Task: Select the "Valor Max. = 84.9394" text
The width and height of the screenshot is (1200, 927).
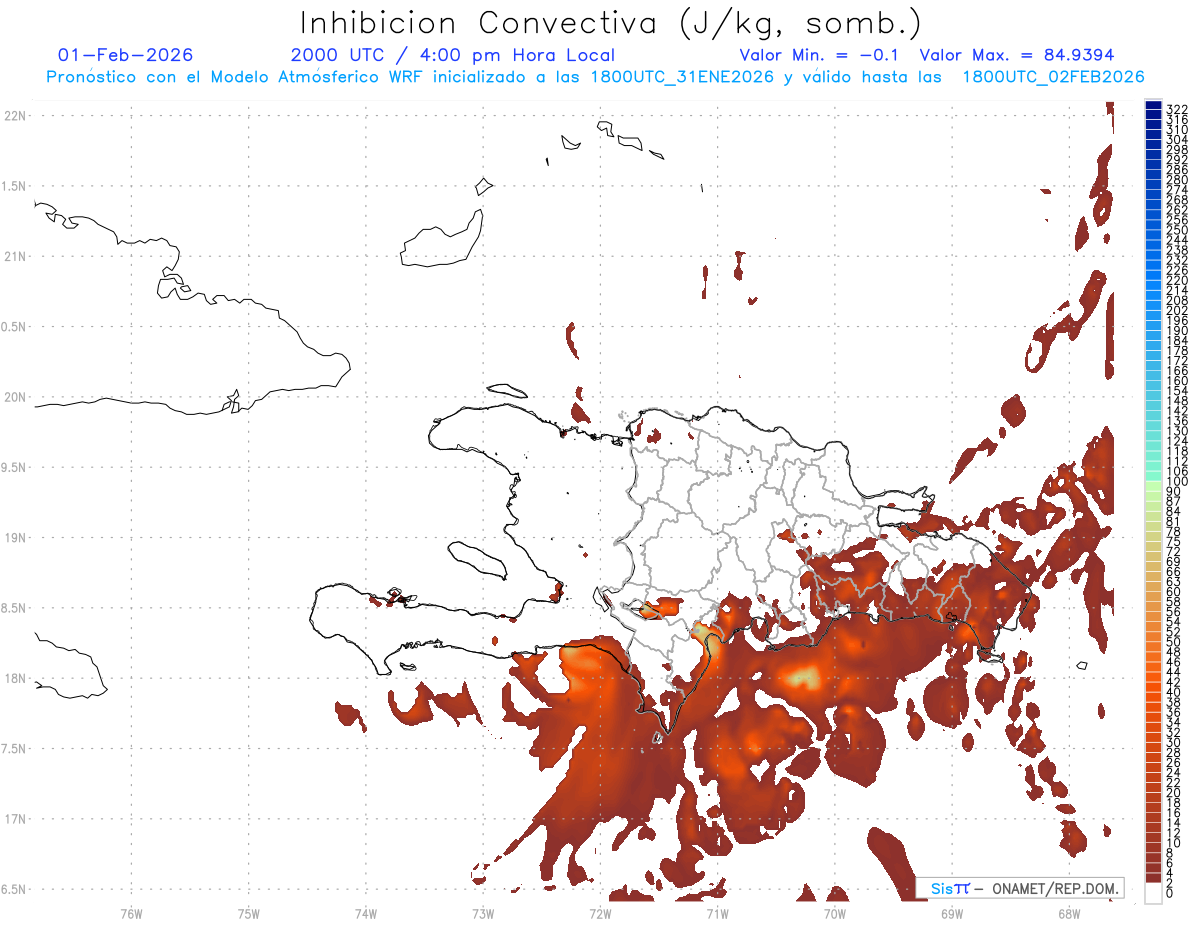Action: click(1016, 55)
